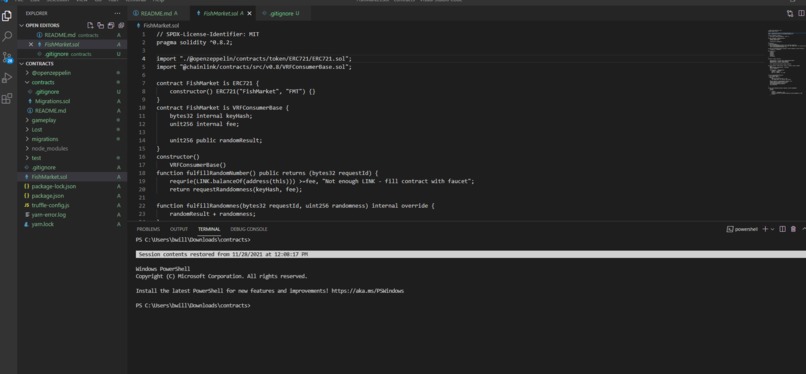Open the Problems panel tab
Viewport: 806px width, 374px height.
click(148, 229)
